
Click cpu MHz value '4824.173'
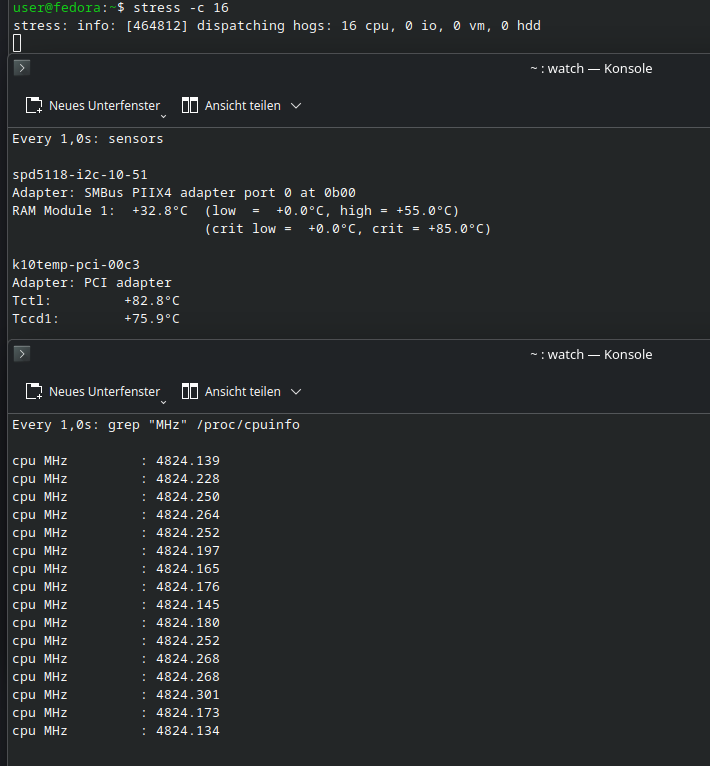click(188, 713)
